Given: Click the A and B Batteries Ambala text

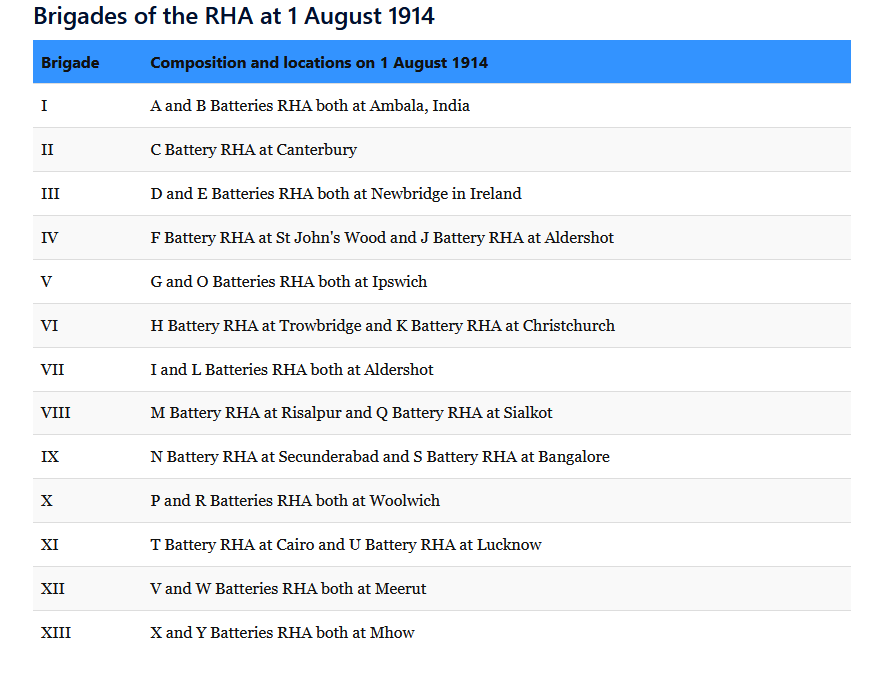Looking at the screenshot, I should tap(310, 106).
